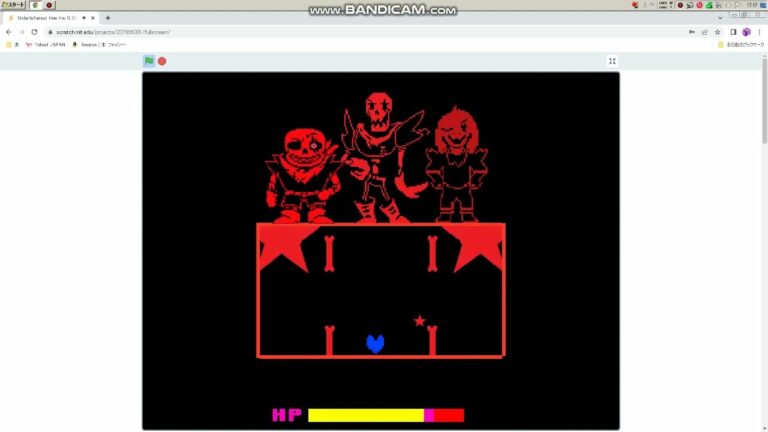Click the blue heart soul in the battle box
This screenshot has width=768, height=432.
click(x=375, y=344)
